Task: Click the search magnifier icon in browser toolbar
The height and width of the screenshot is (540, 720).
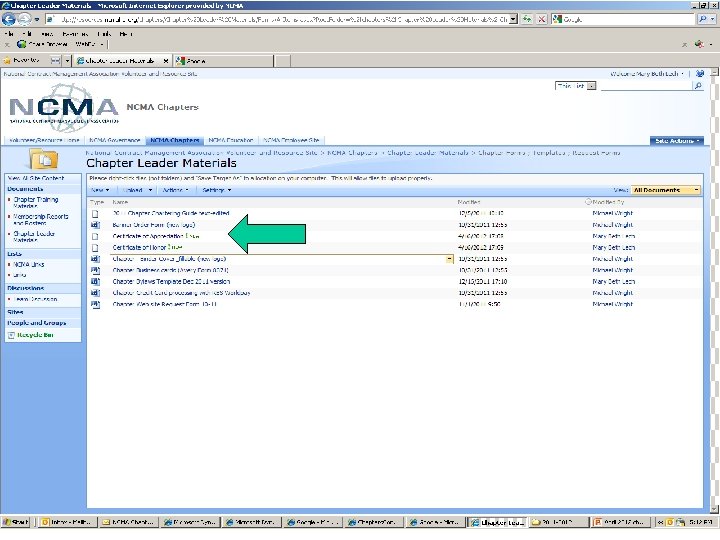Action: pos(703,19)
